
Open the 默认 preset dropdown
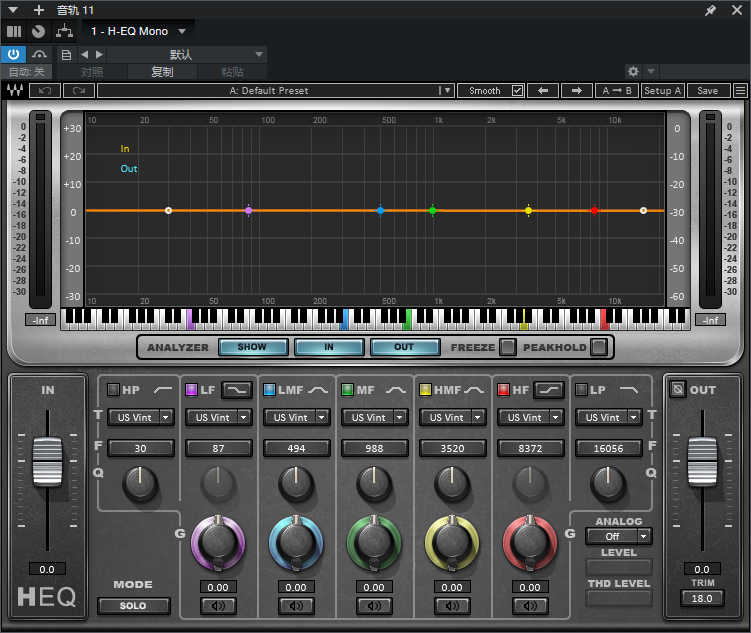pos(259,55)
